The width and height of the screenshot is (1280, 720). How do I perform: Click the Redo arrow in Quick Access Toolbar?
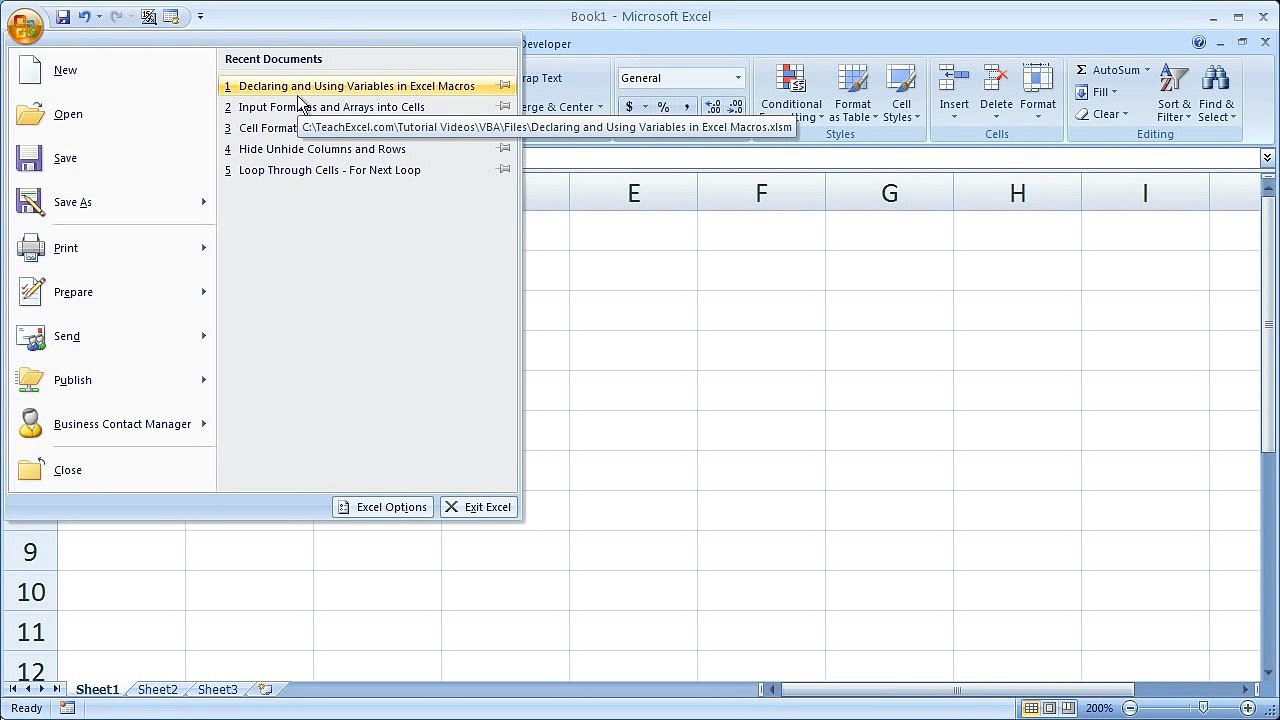click(x=116, y=16)
